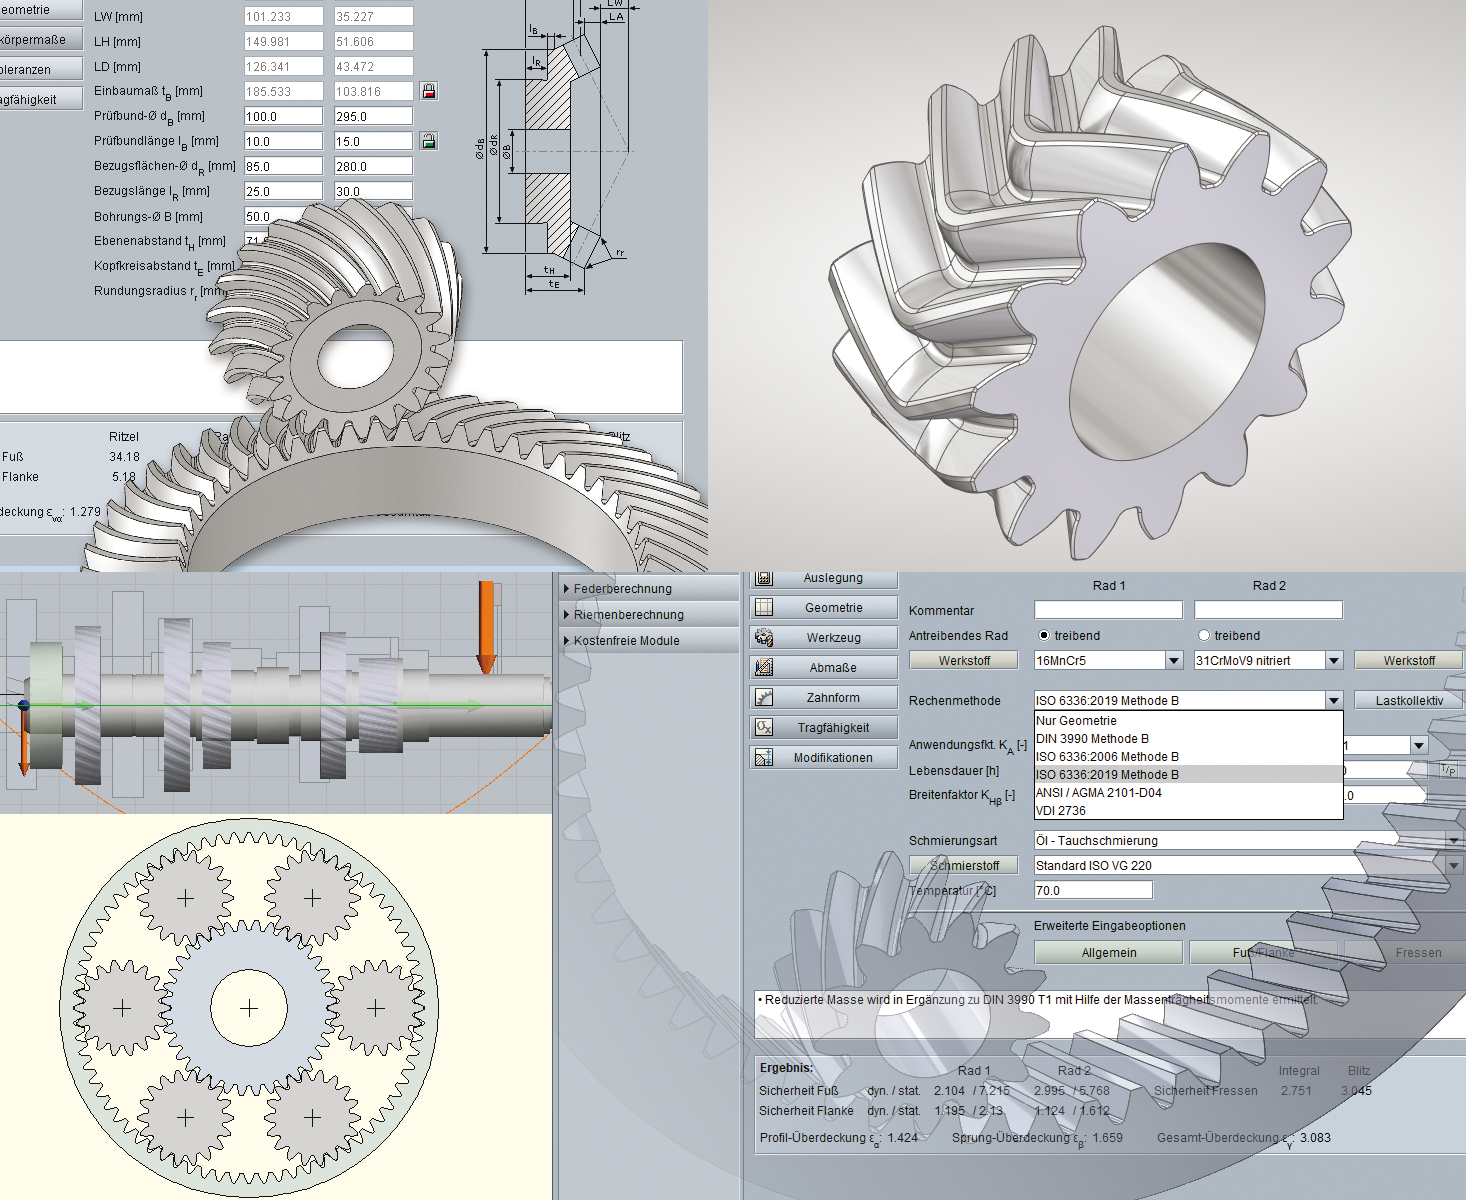Open the Tragfähigkeit module with sigma icon
Viewport: 1466px width, 1200px height.
pos(824,728)
